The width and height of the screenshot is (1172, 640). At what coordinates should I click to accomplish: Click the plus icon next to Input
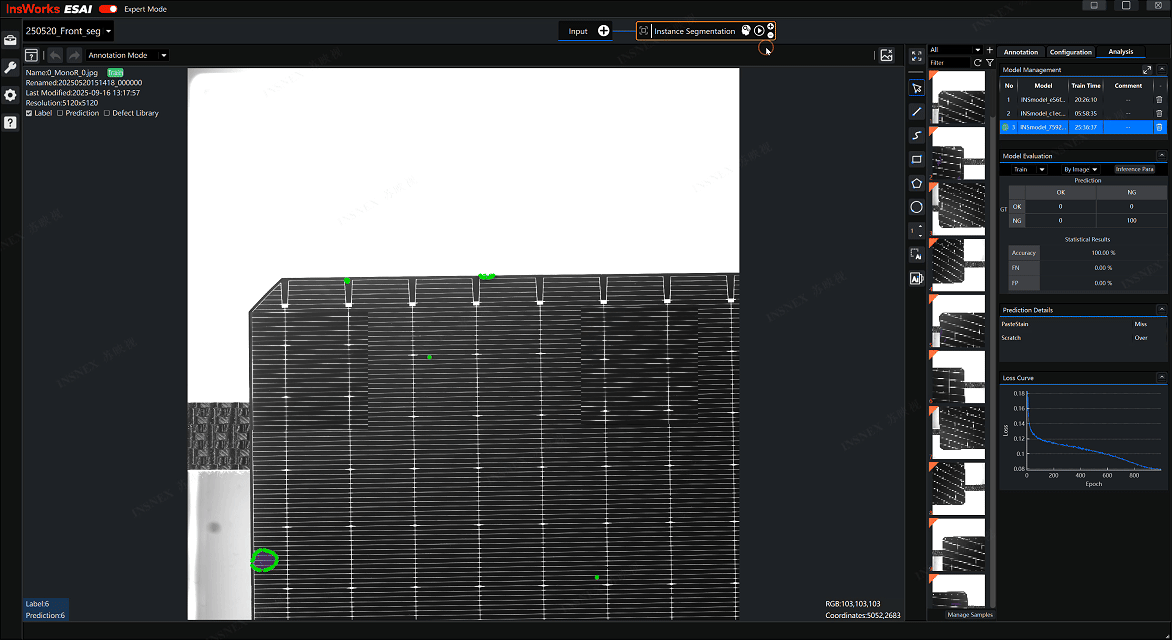tap(603, 31)
